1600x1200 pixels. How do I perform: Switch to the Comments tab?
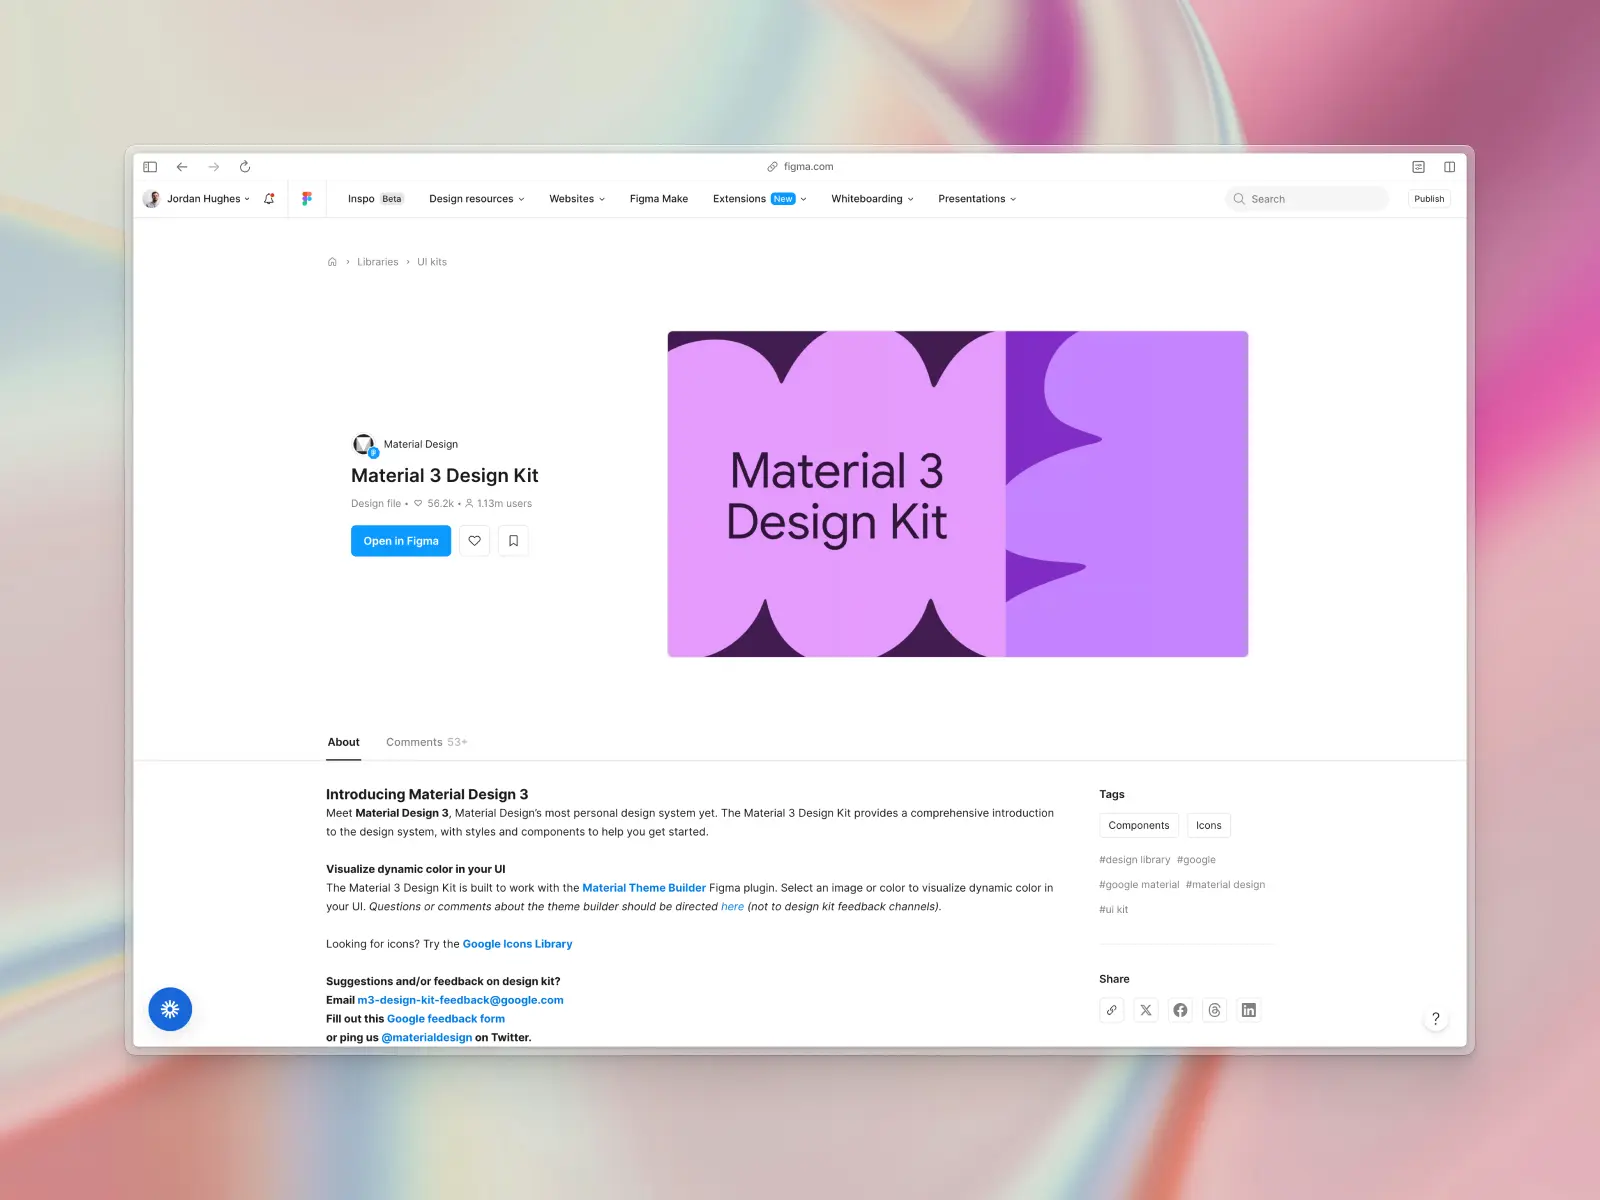pyautogui.click(x=426, y=742)
